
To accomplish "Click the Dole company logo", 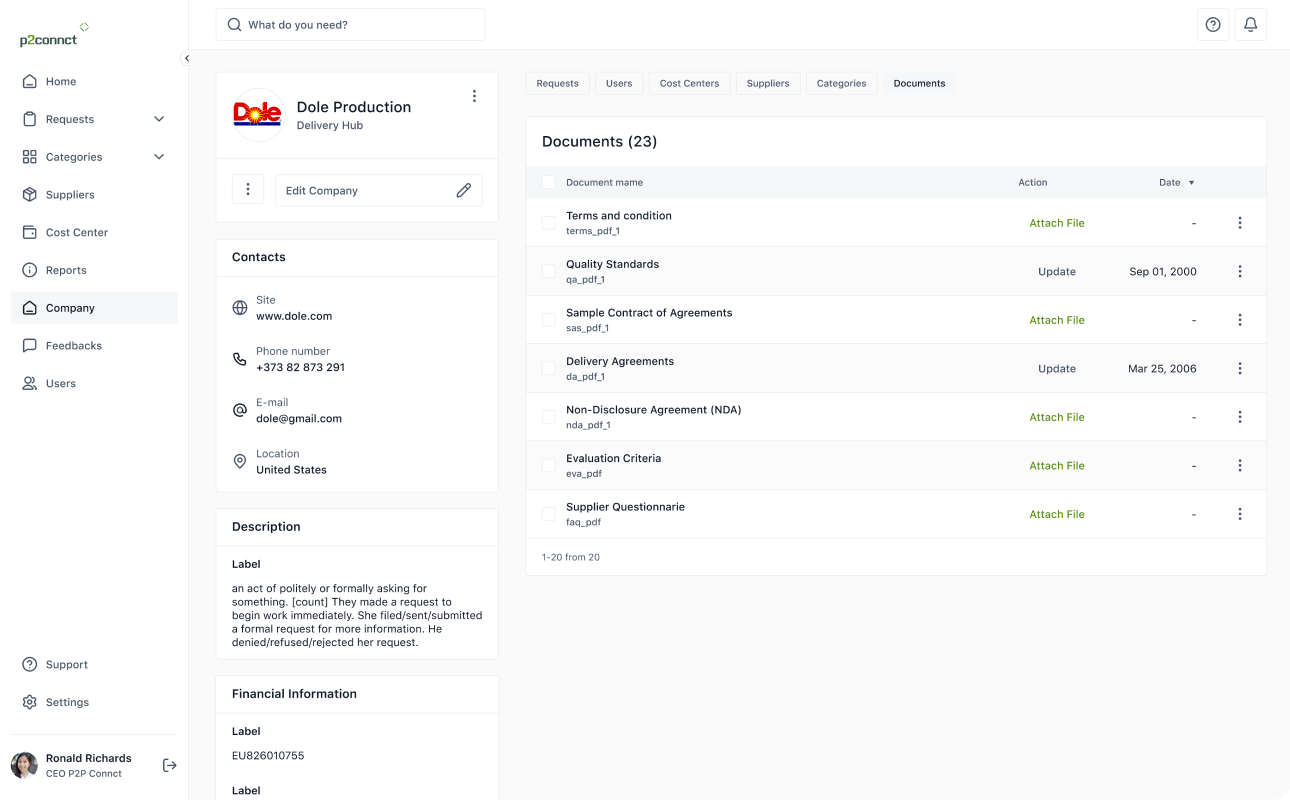I will point(257,115).
